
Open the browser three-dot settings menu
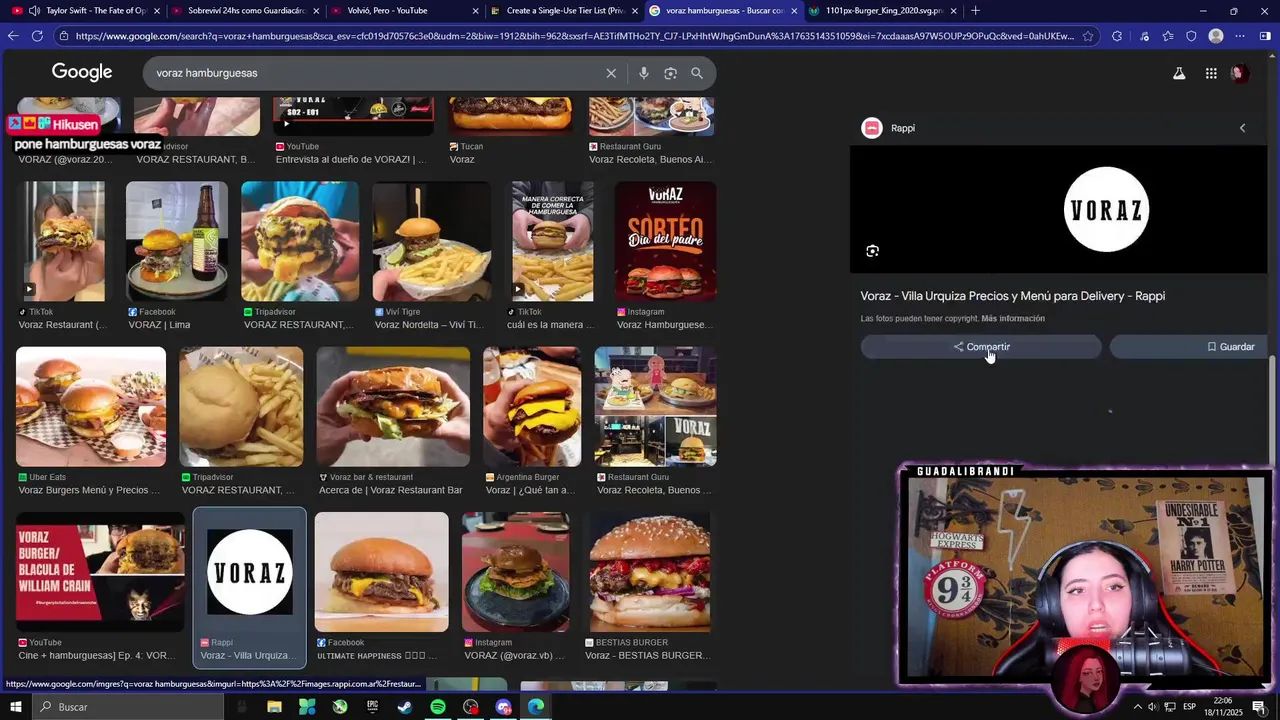click(1240, 36)
